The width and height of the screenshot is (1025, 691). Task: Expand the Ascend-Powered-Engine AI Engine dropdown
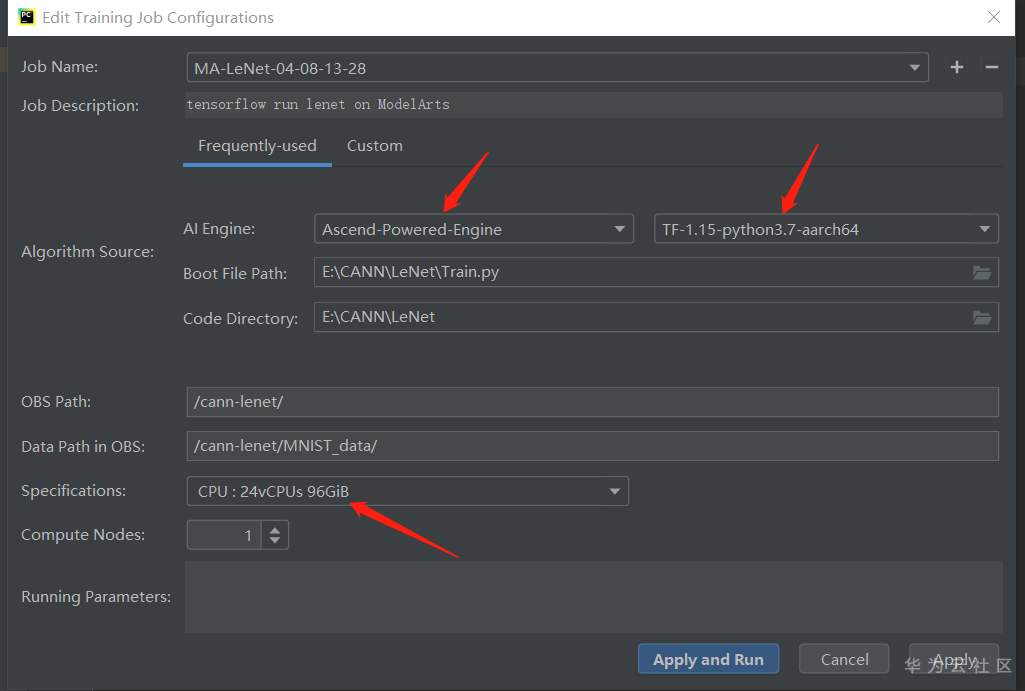click(619, 229)
